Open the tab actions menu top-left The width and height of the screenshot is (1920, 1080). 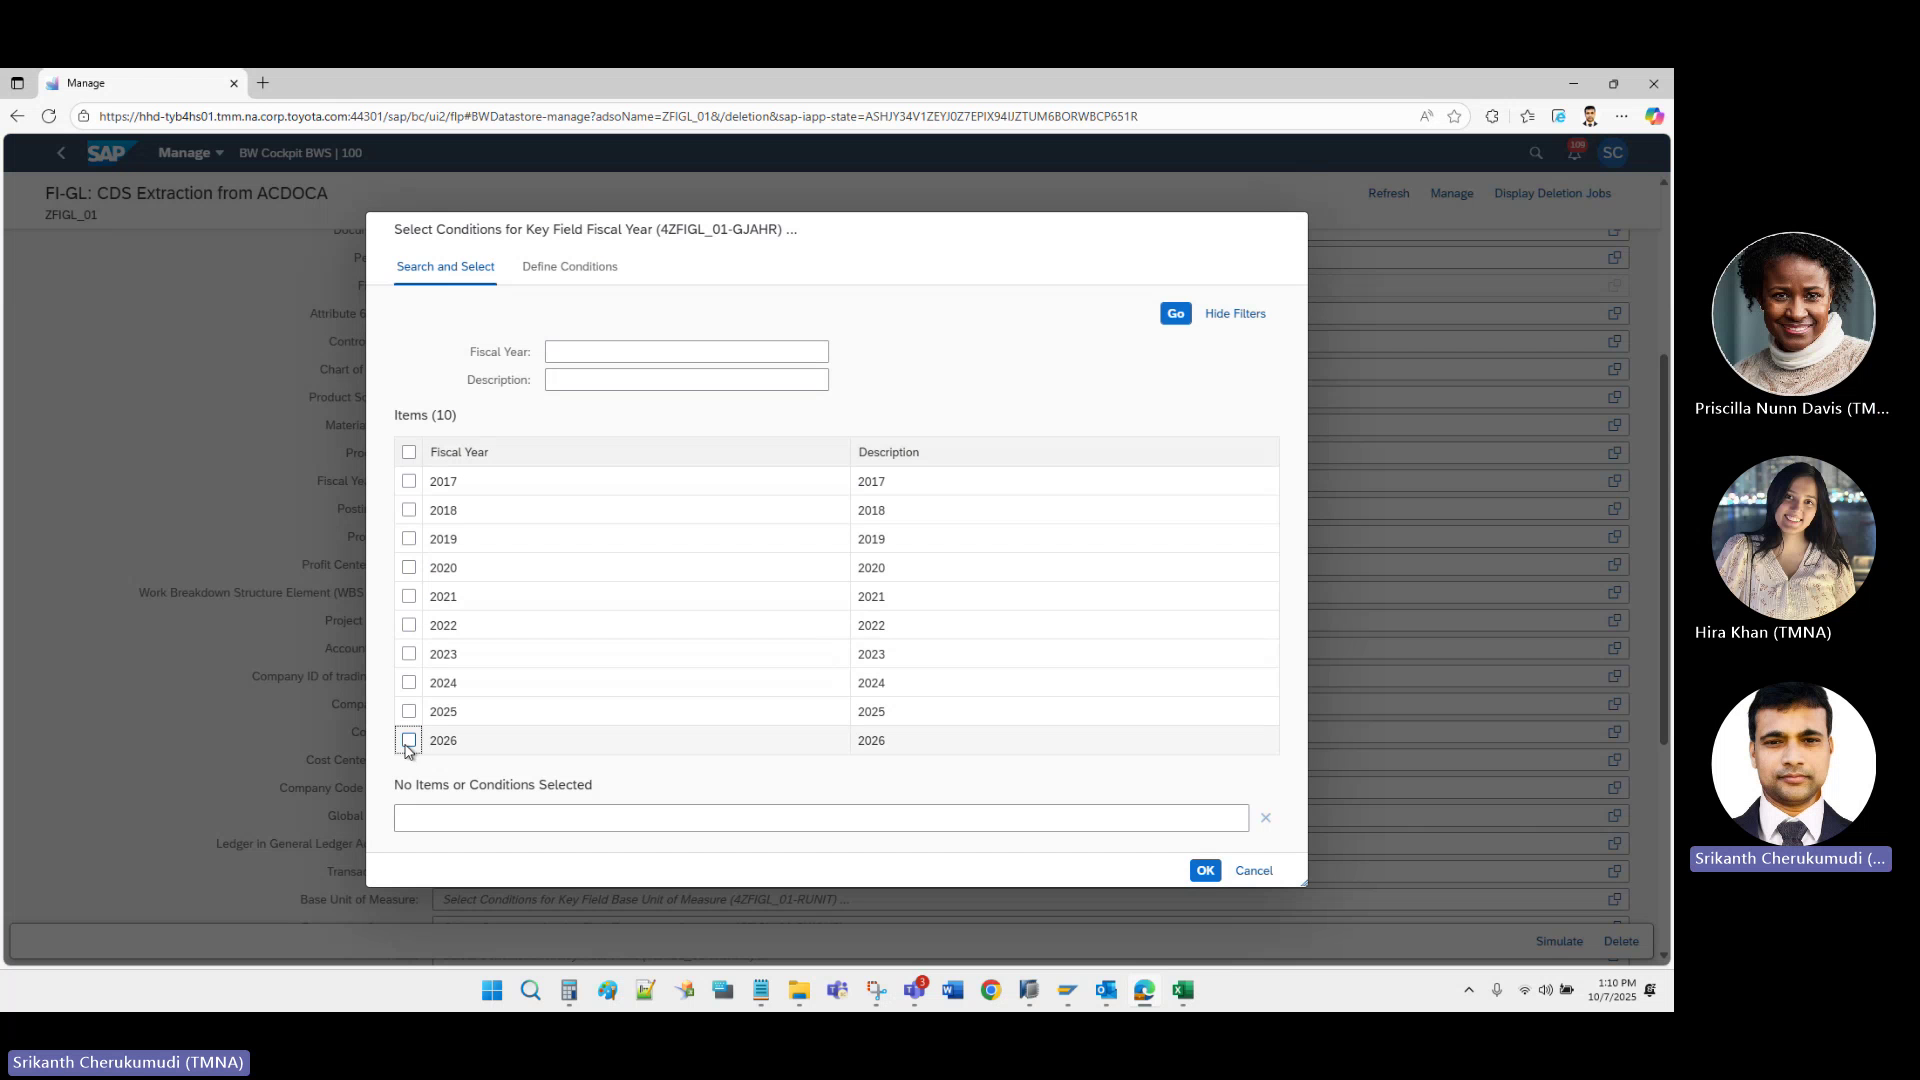pos(16,83)
